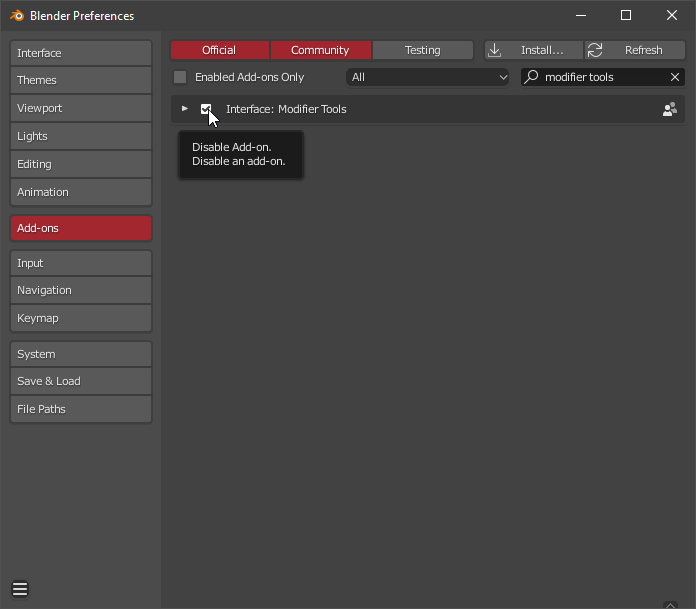This screenshot has width=696, height=609.
Task: Check Enabled Add-ons Only box
Action: 180,77
